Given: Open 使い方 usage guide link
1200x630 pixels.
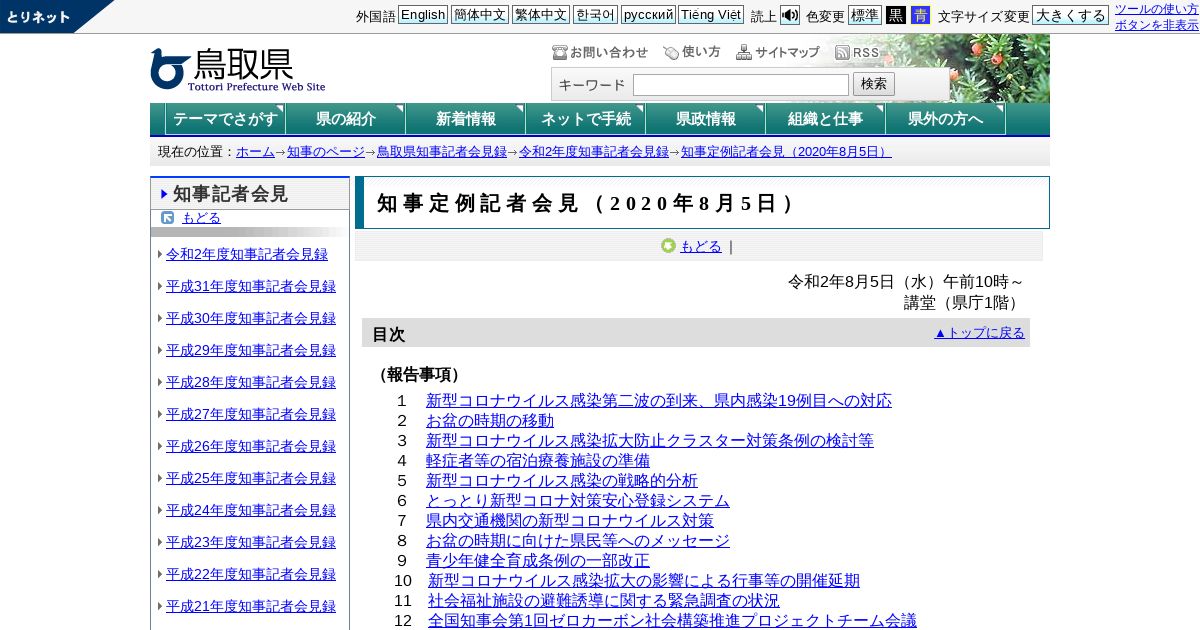Looking at the screenshot, I should coord(692,52).
